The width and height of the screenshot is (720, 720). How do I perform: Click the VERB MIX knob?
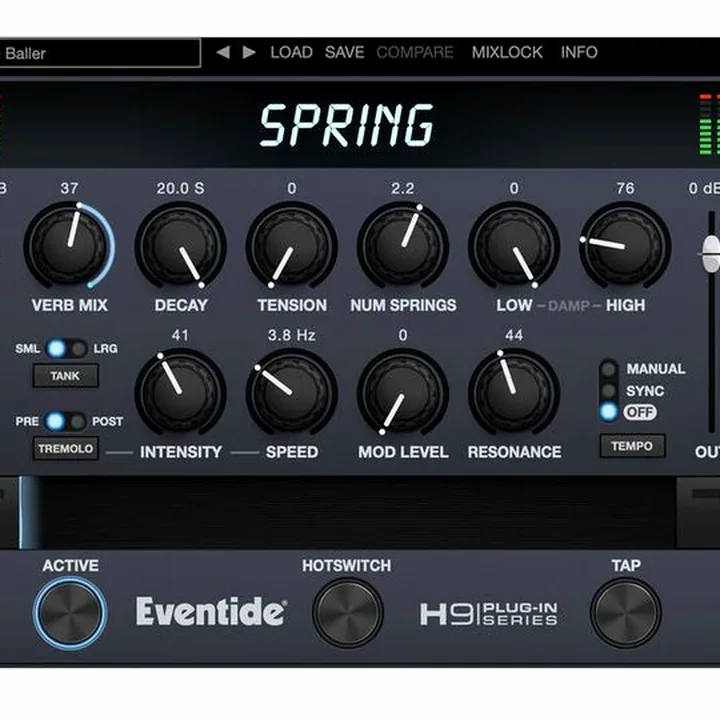tap(69, 246)
